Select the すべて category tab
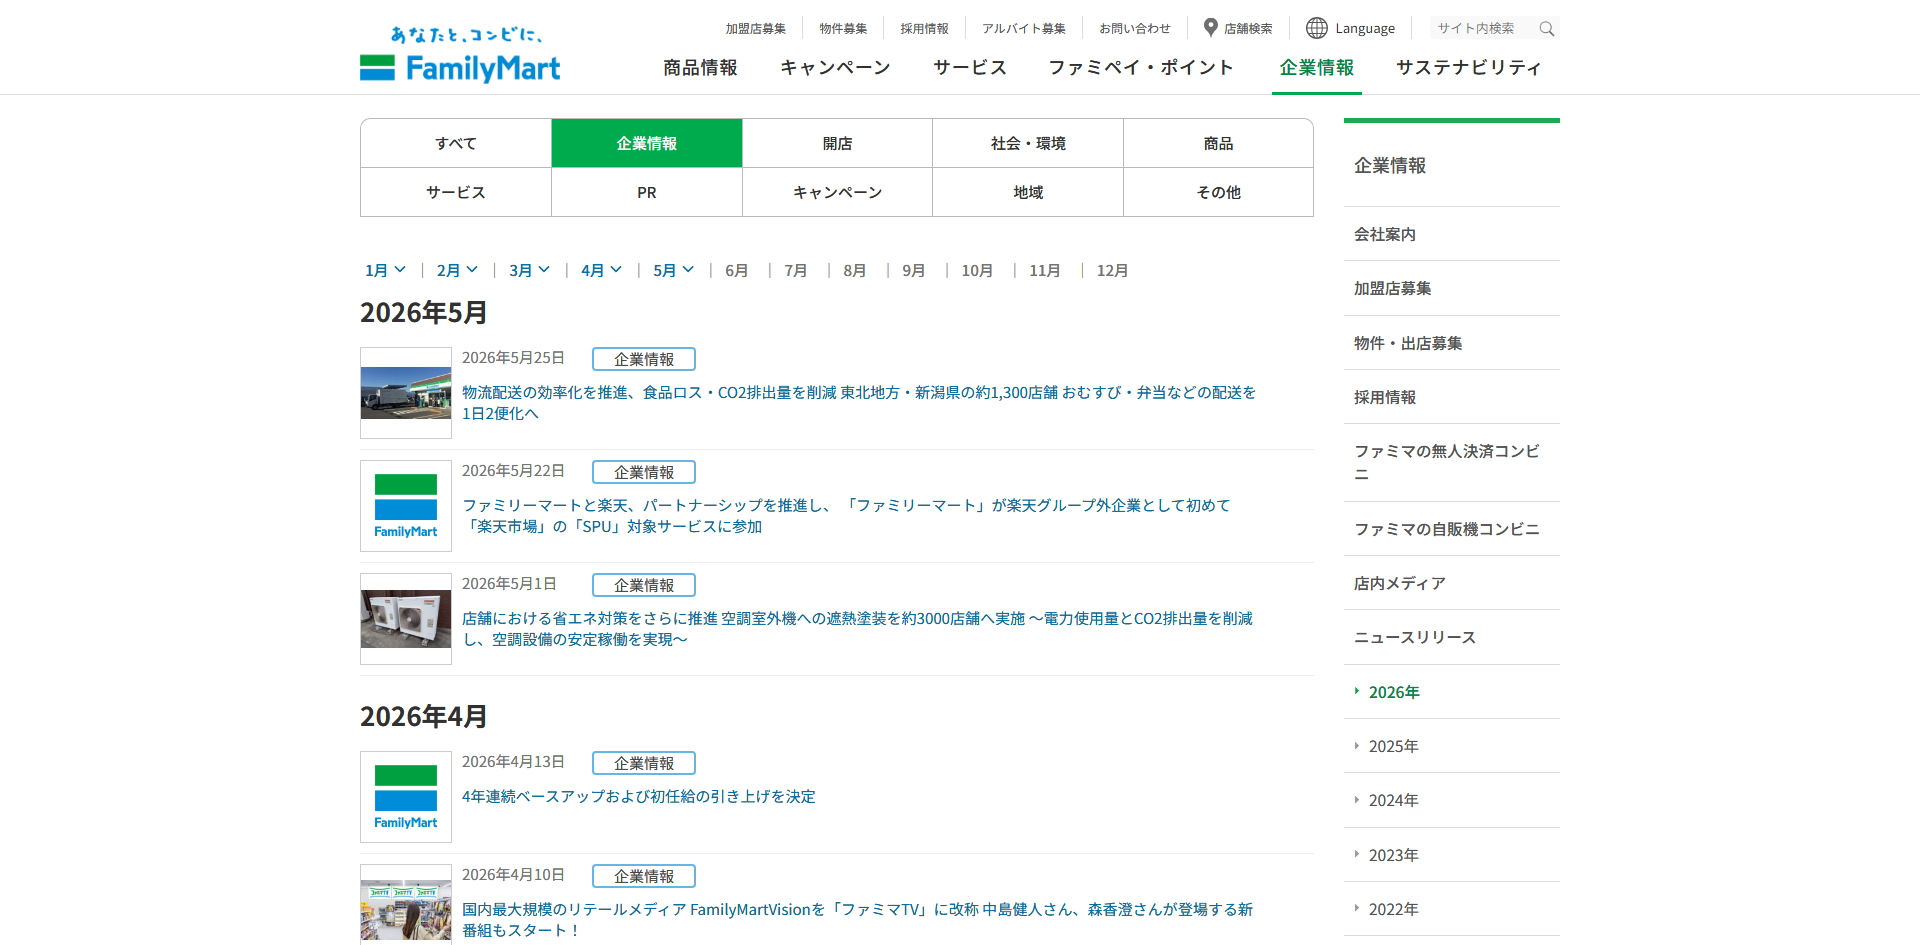The image size is (1920, 945). click(456, 143)
